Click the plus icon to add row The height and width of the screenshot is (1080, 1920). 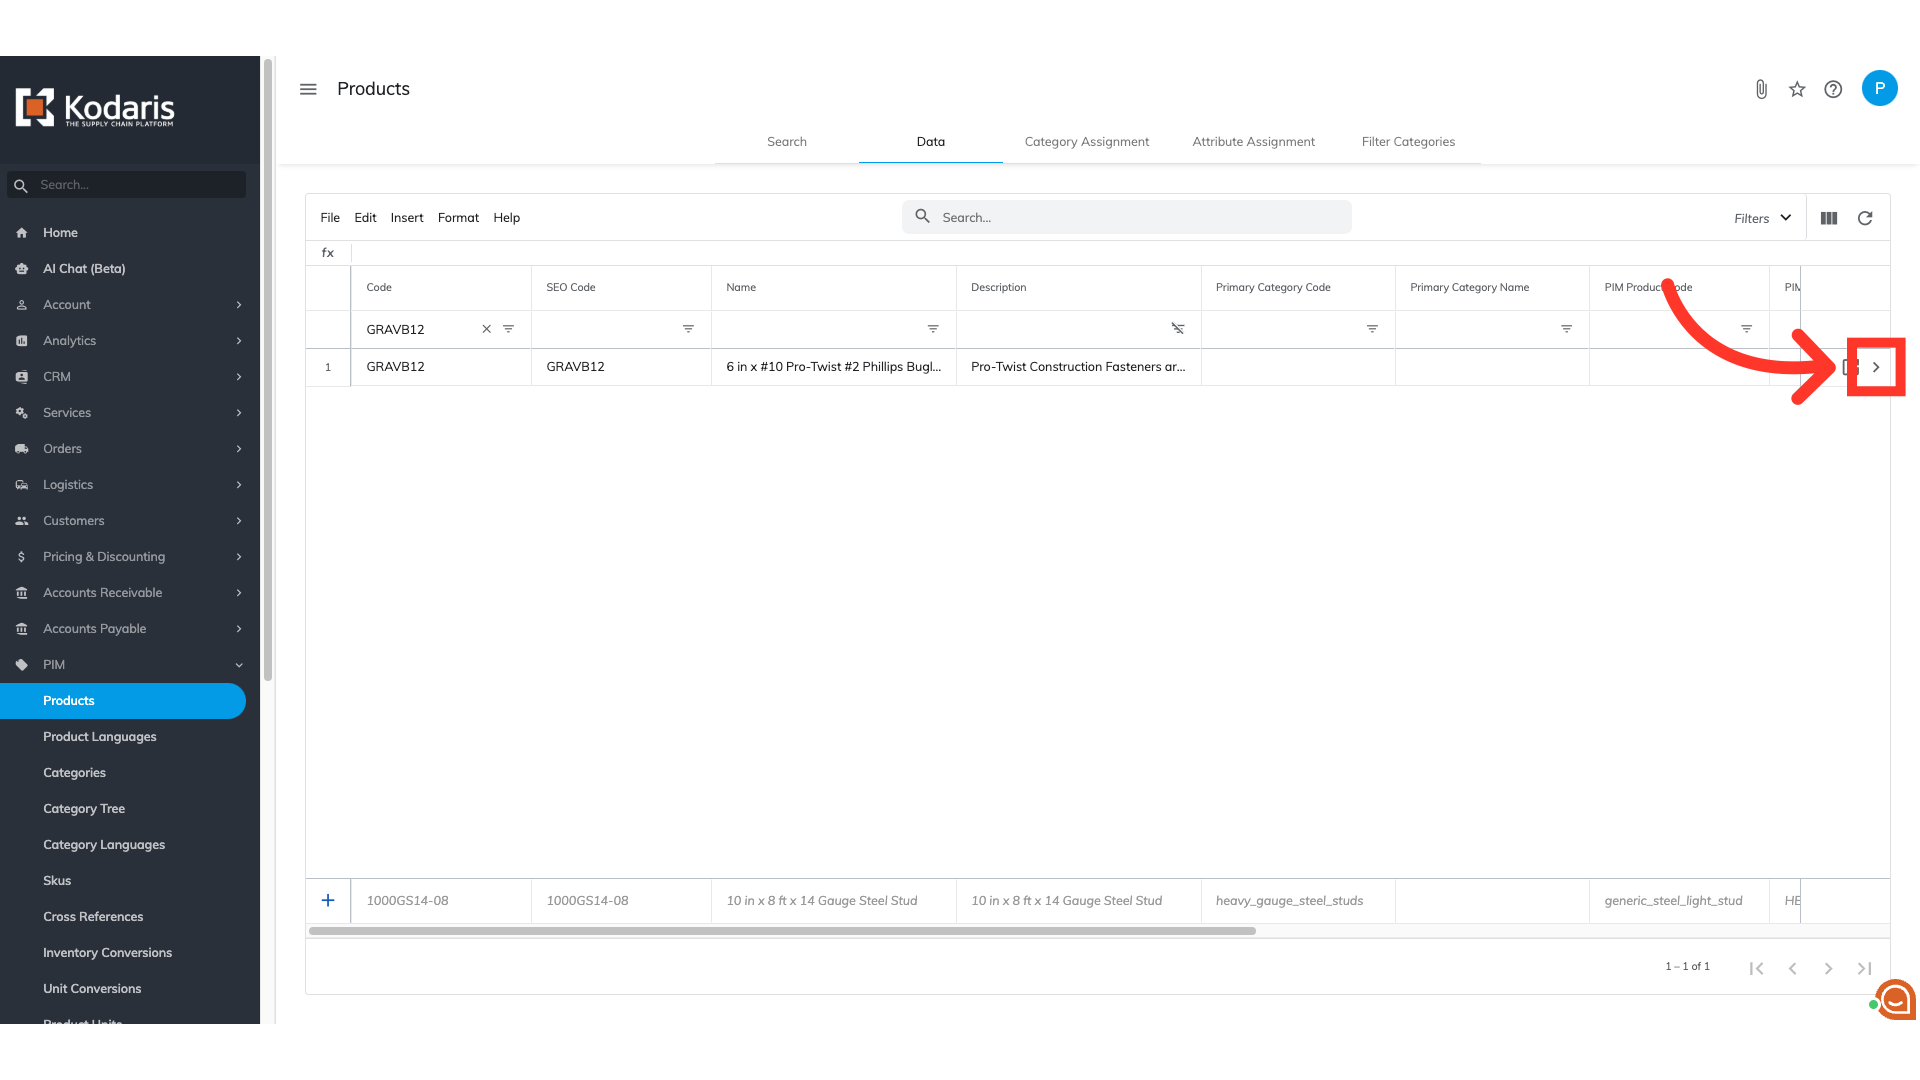pos(328,900)
